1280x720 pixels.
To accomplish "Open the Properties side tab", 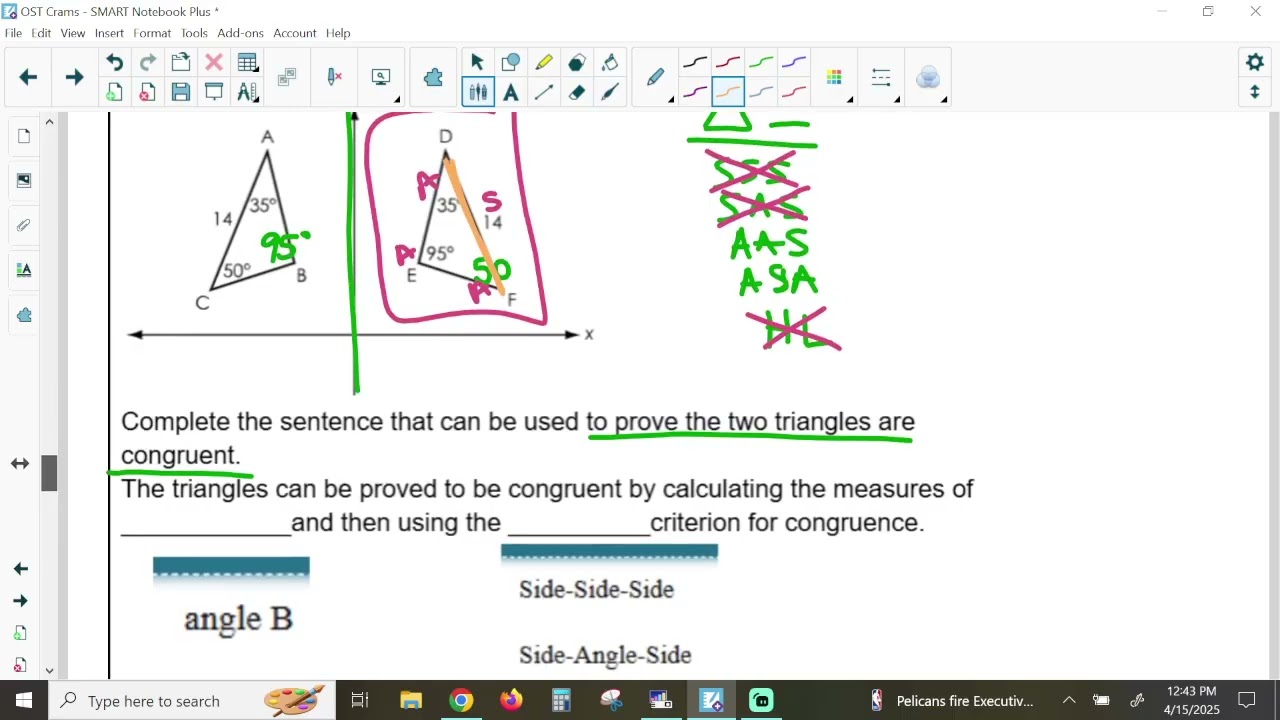I will pos(23,270).
